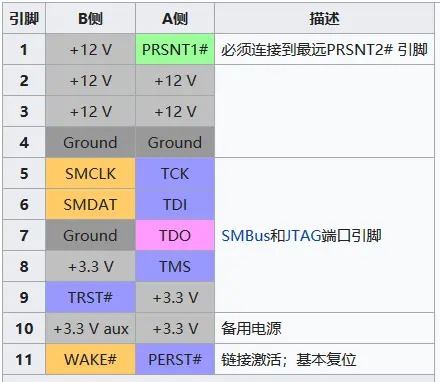This screenshot has height=382, width=440.
Task: Click the 链接激活；基本复位 description
Action: (x=289, y=359)
